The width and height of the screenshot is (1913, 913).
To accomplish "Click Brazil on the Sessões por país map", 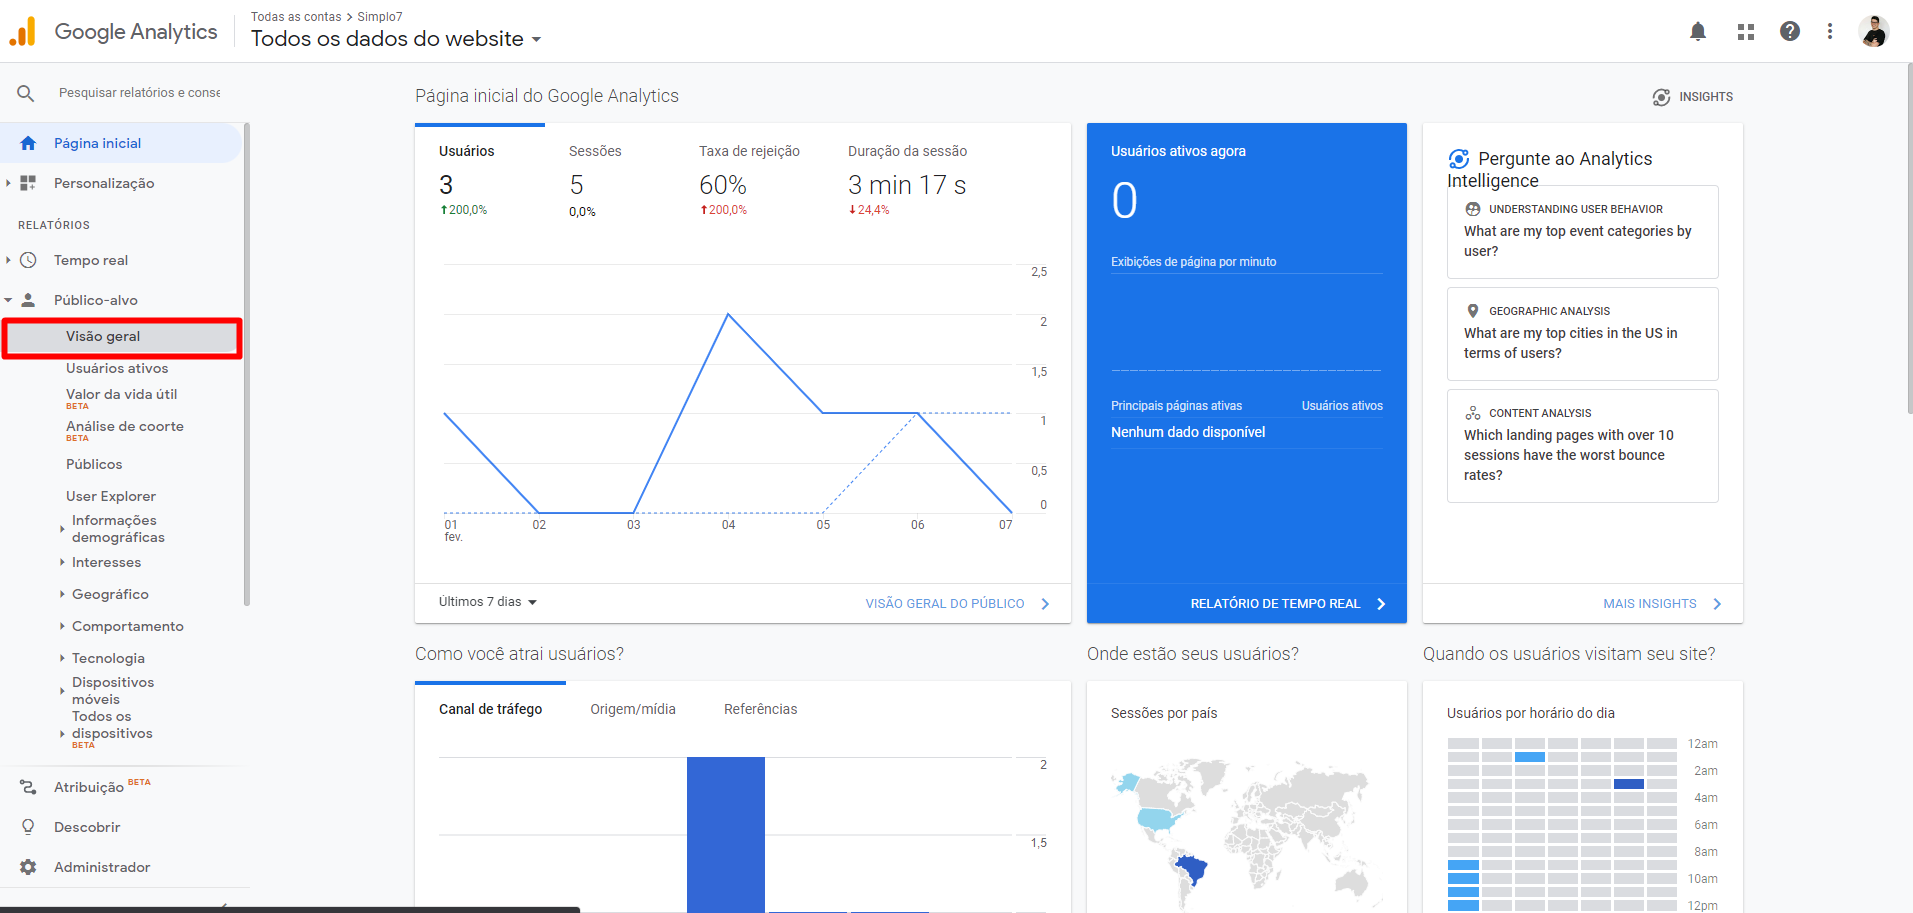I will 1191,870.
